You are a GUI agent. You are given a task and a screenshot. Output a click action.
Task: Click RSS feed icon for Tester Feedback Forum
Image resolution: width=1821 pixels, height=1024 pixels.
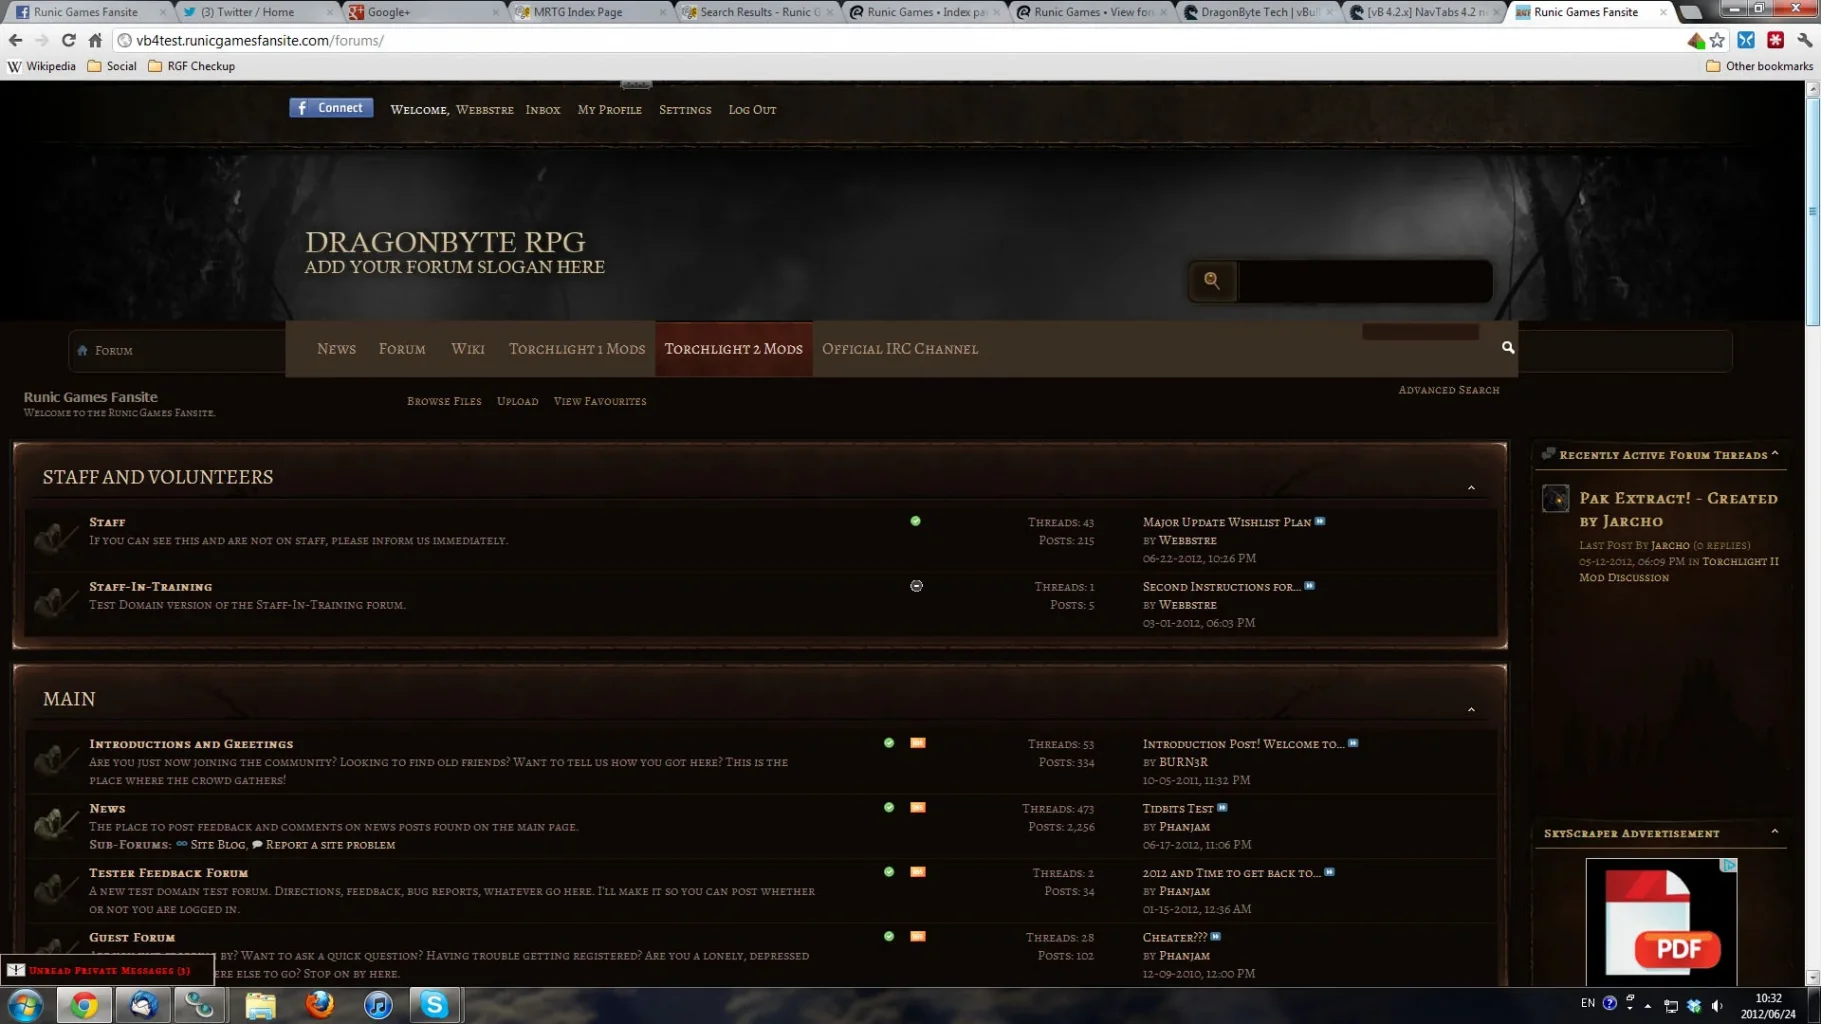[917, 872]
